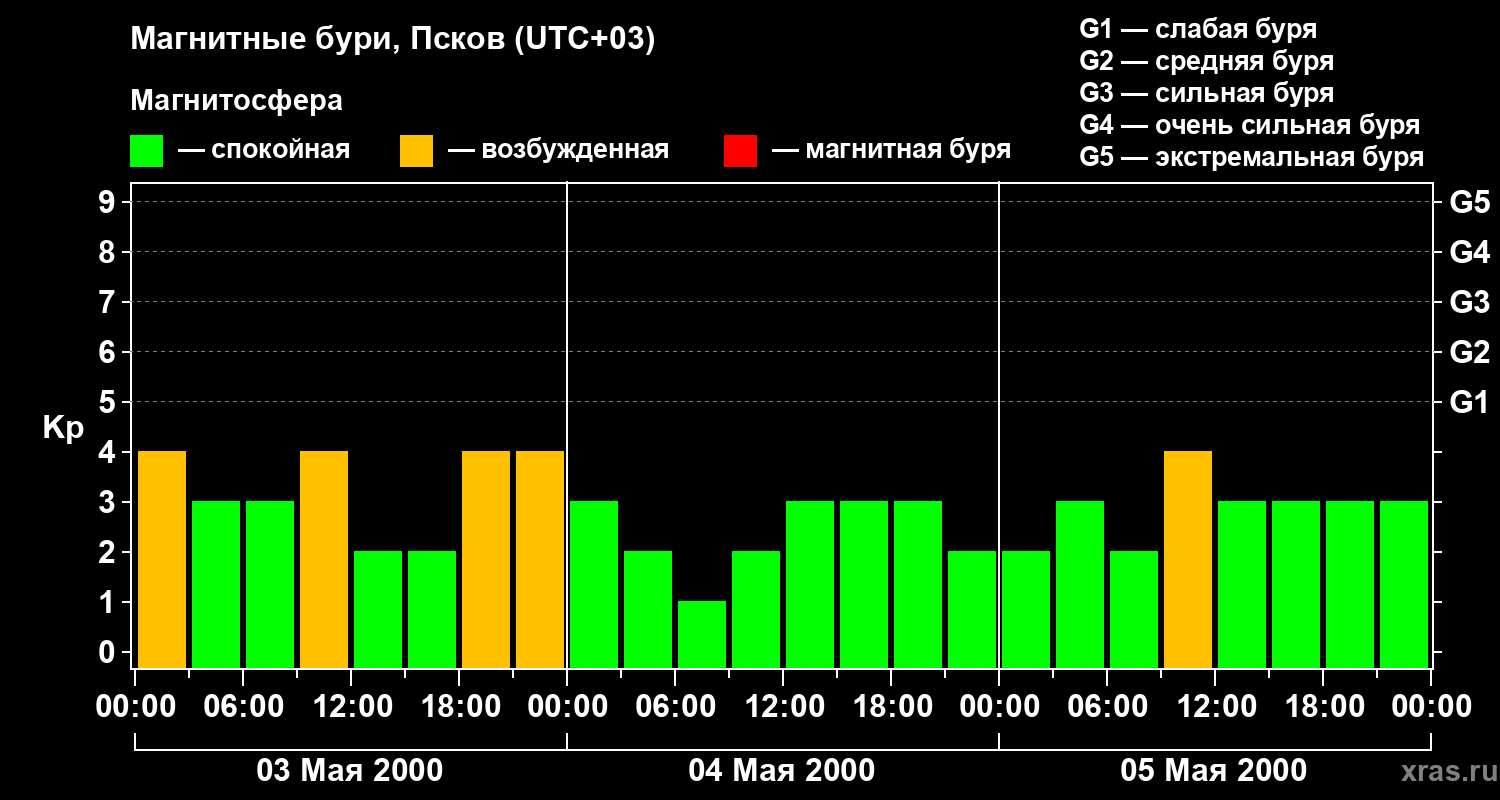Click the '05 Мая 2000' date label
Image resolution: width=1500 pixels, height=800 pixels.
[1213, 770]
